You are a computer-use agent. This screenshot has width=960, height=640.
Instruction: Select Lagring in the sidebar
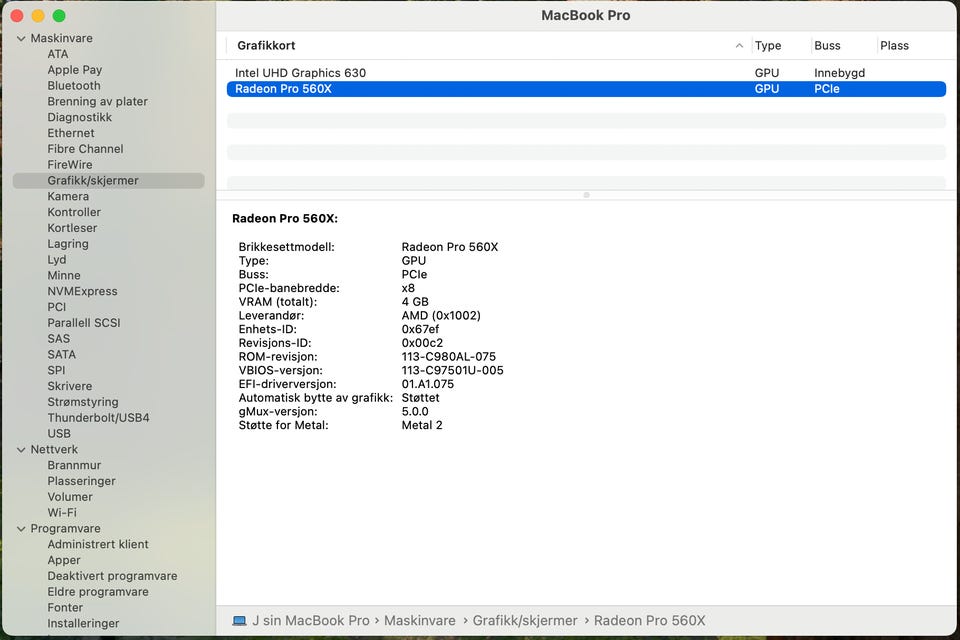coord(68,244)
